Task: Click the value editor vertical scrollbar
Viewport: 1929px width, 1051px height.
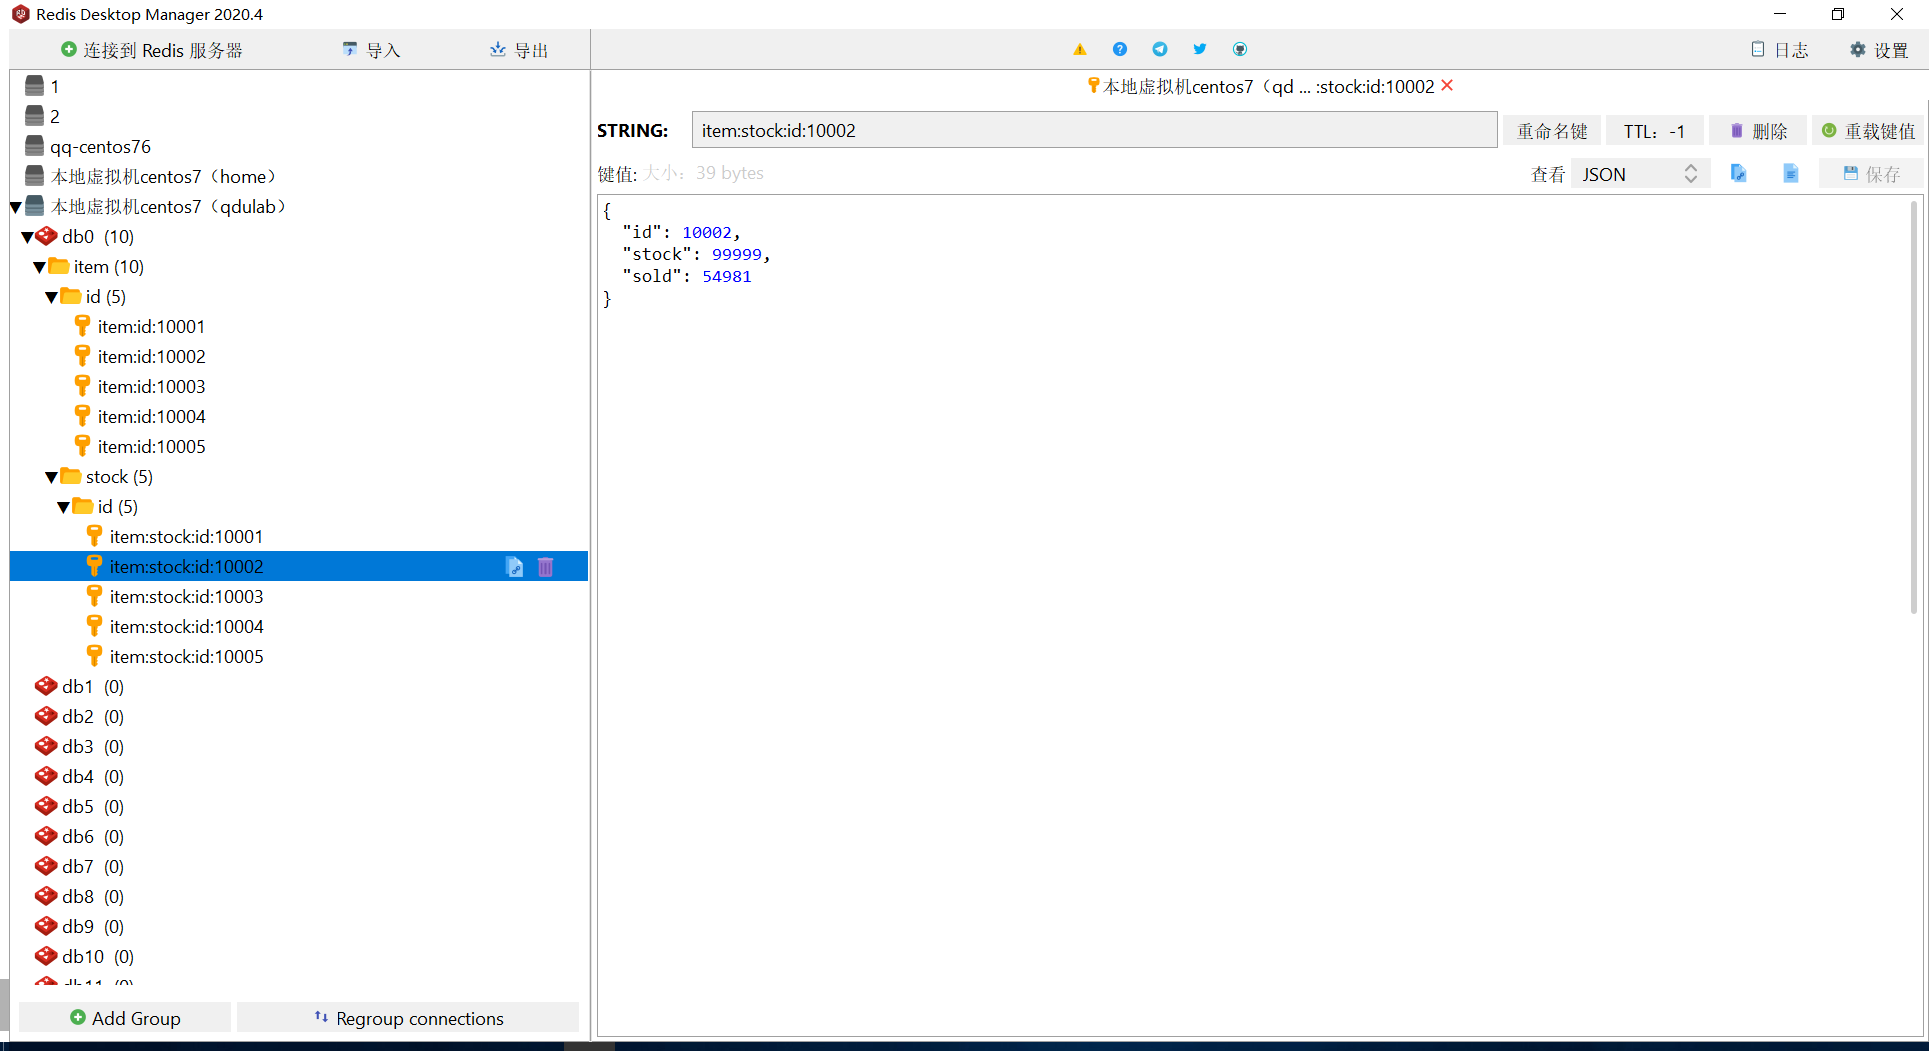Action: pos(1915,408)
